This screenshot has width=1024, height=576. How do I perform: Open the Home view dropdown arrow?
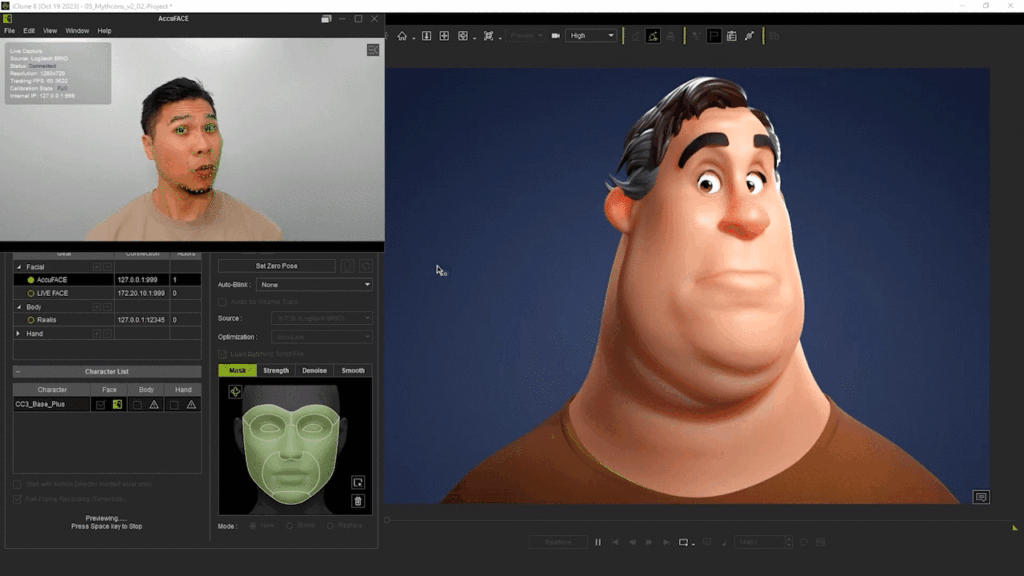click(x=413, y=38)
